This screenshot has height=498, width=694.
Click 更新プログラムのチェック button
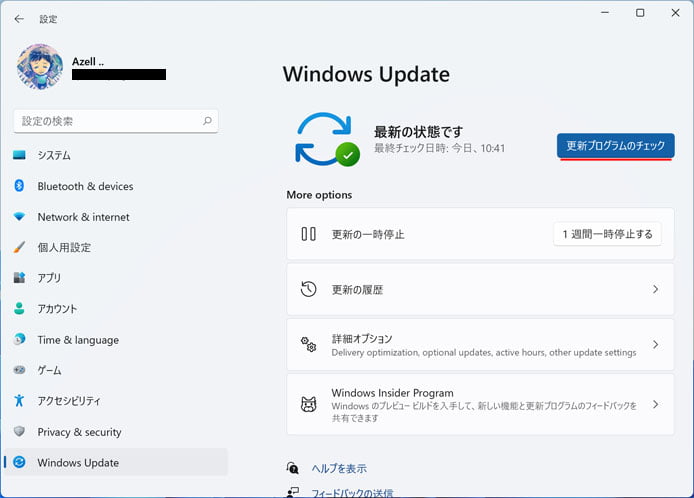(616, 145)
